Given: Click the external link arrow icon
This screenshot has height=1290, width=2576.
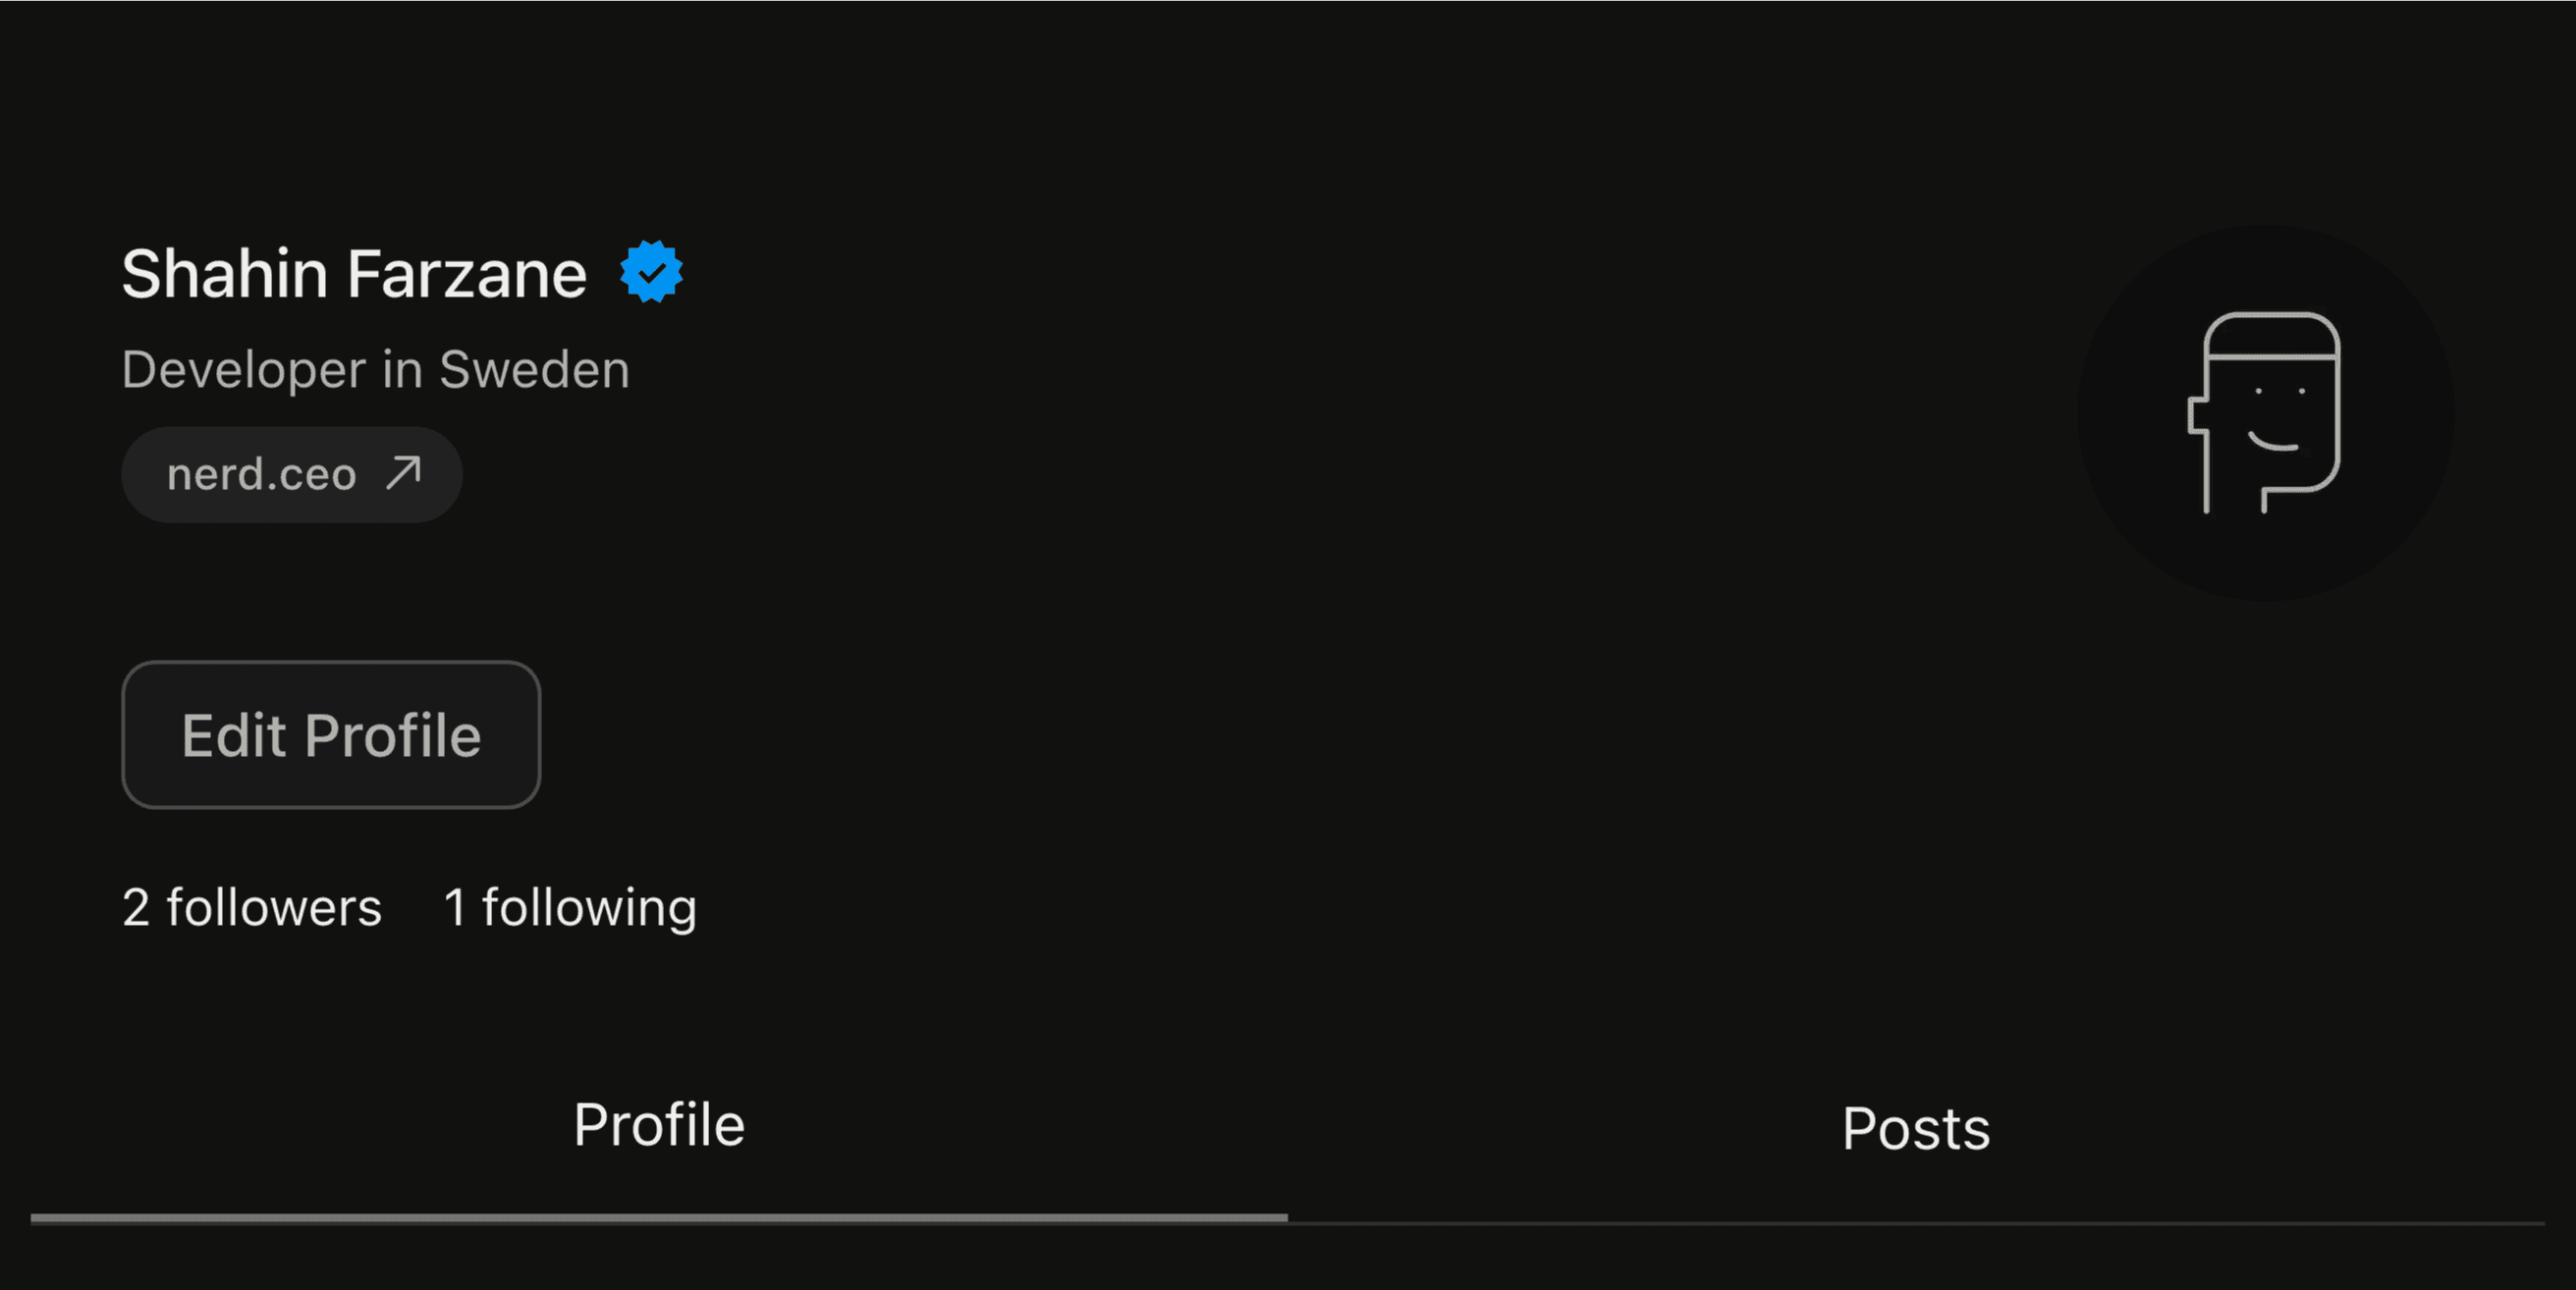Looking at the screenshot, I should pyautogui.click(x=404, y=473).
